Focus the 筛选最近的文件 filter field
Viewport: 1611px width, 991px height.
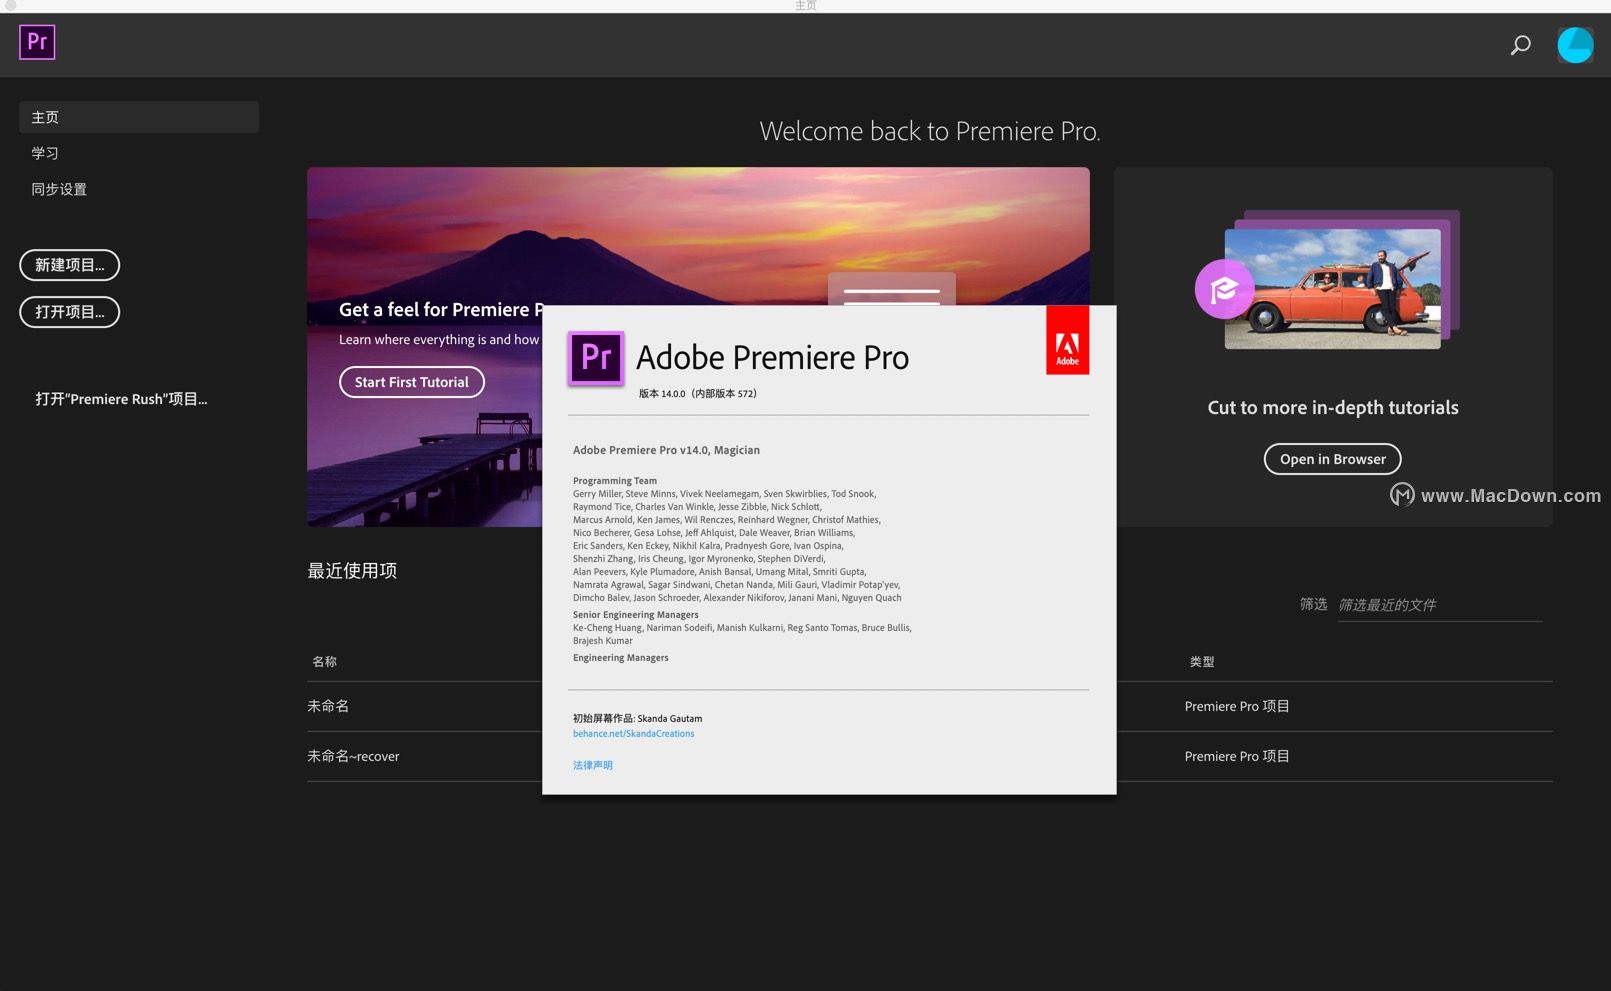(x=1440, y=605)
